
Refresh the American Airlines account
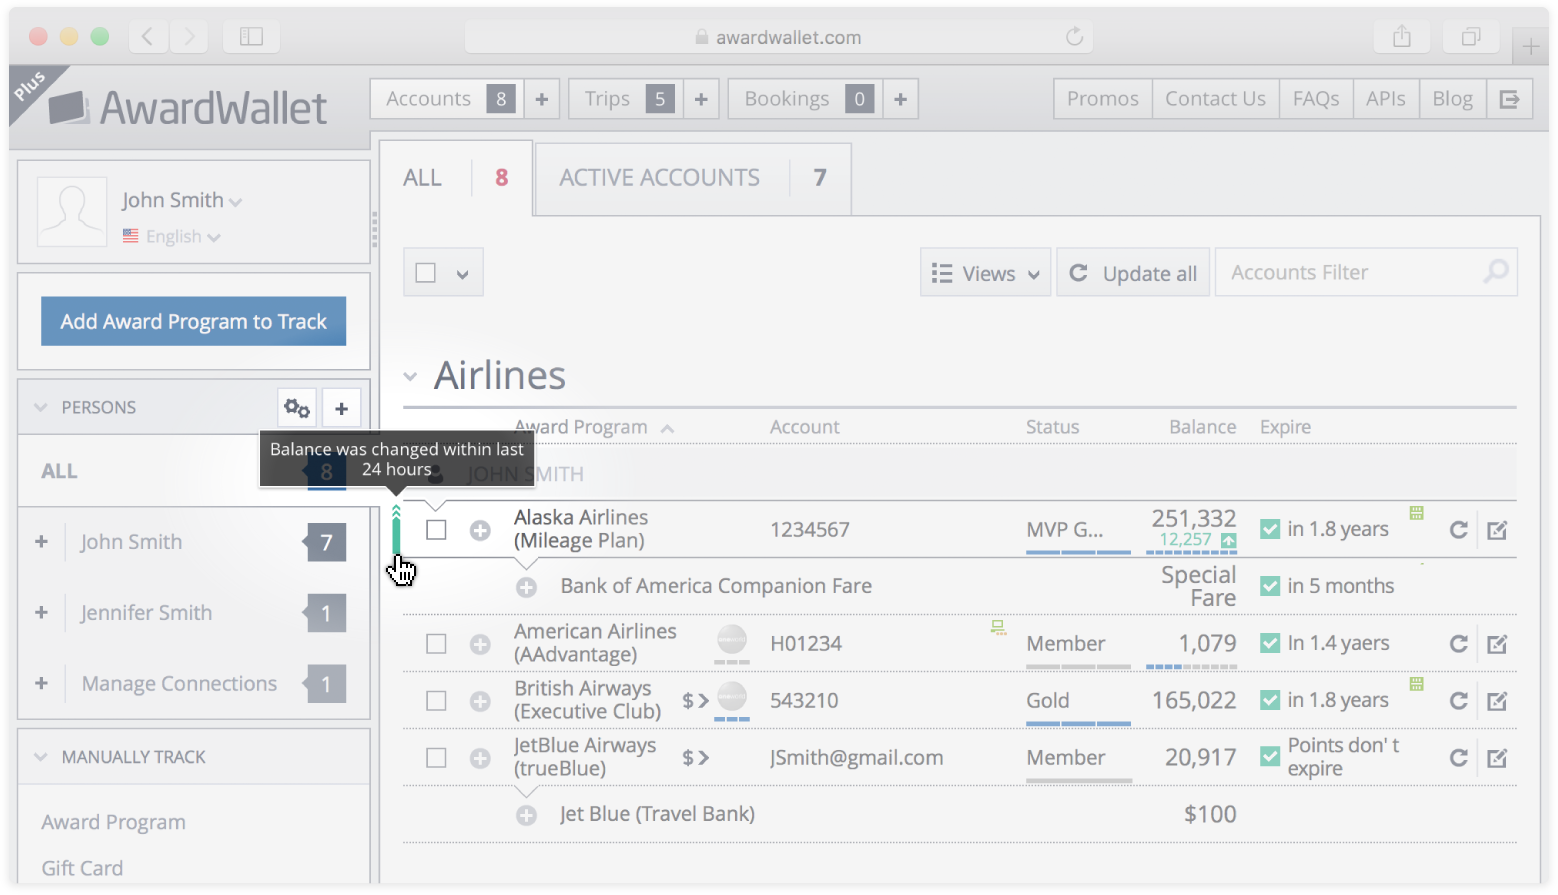(x=1458, y=644)
